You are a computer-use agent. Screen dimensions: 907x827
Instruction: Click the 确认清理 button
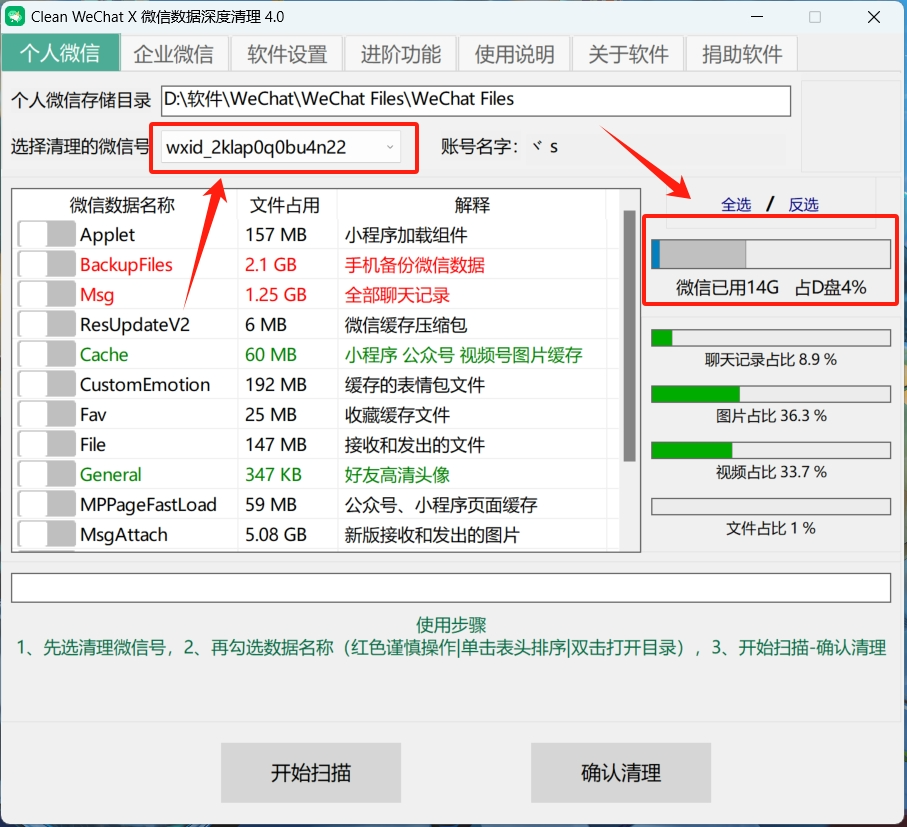(x=621, y=773)
